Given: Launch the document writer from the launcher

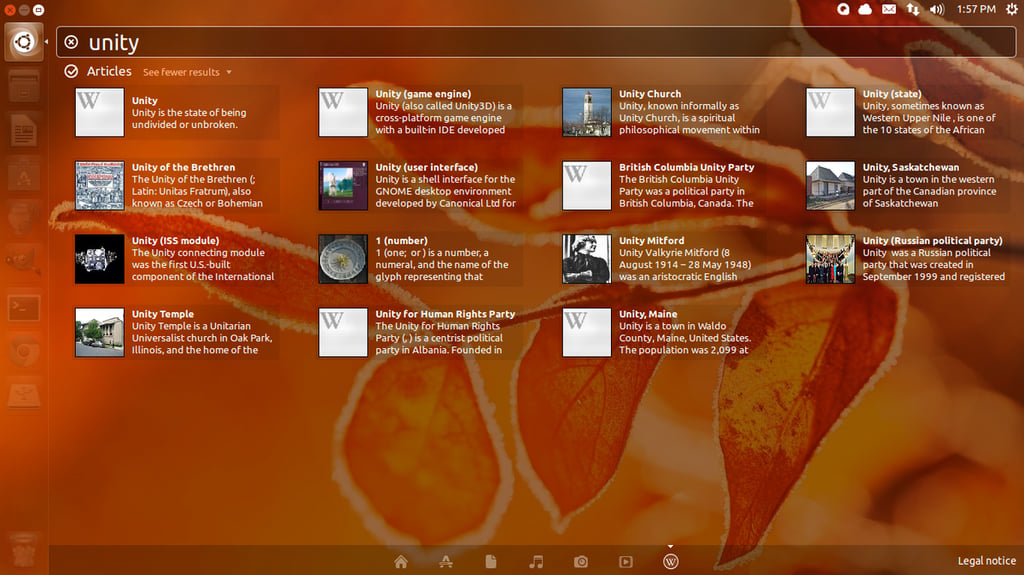Looking at the screenshot, I should click(24, 131).
